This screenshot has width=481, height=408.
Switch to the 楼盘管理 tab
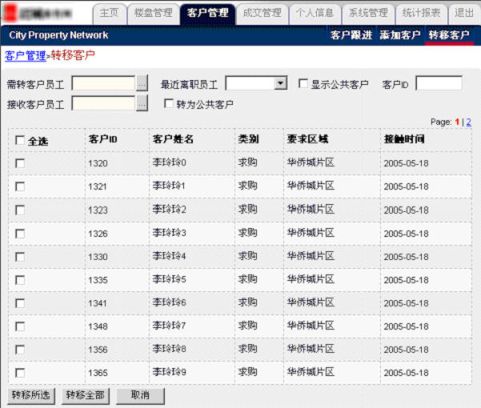click(153, 14)
